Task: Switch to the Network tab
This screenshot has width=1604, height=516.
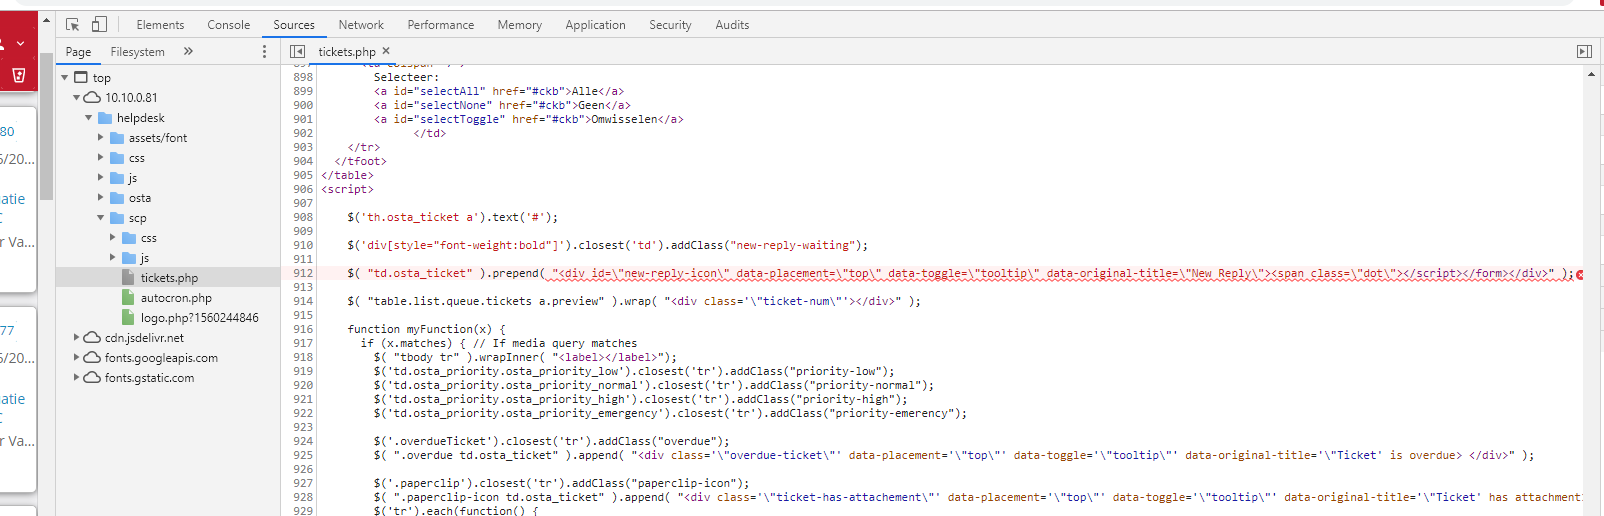Action: [360, 25]
